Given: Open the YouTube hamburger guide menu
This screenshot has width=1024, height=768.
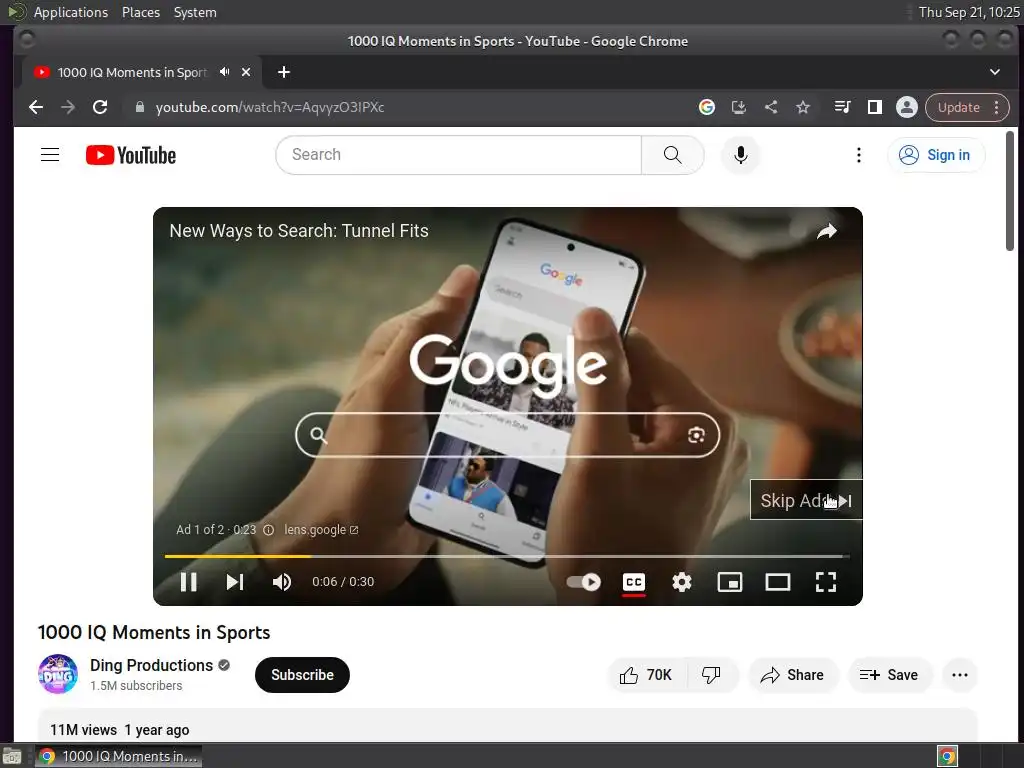Looking at the screenshot, I should [50, 155].
